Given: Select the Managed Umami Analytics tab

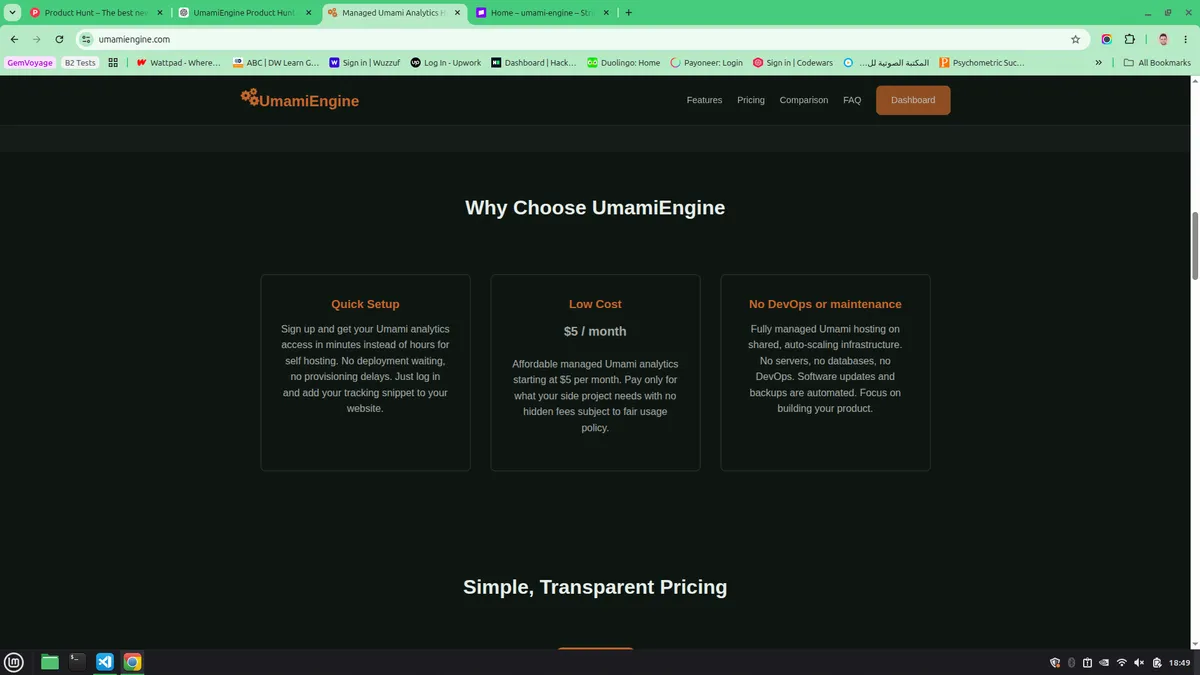Looking at the screenshot, I should (x=393, y=13).
